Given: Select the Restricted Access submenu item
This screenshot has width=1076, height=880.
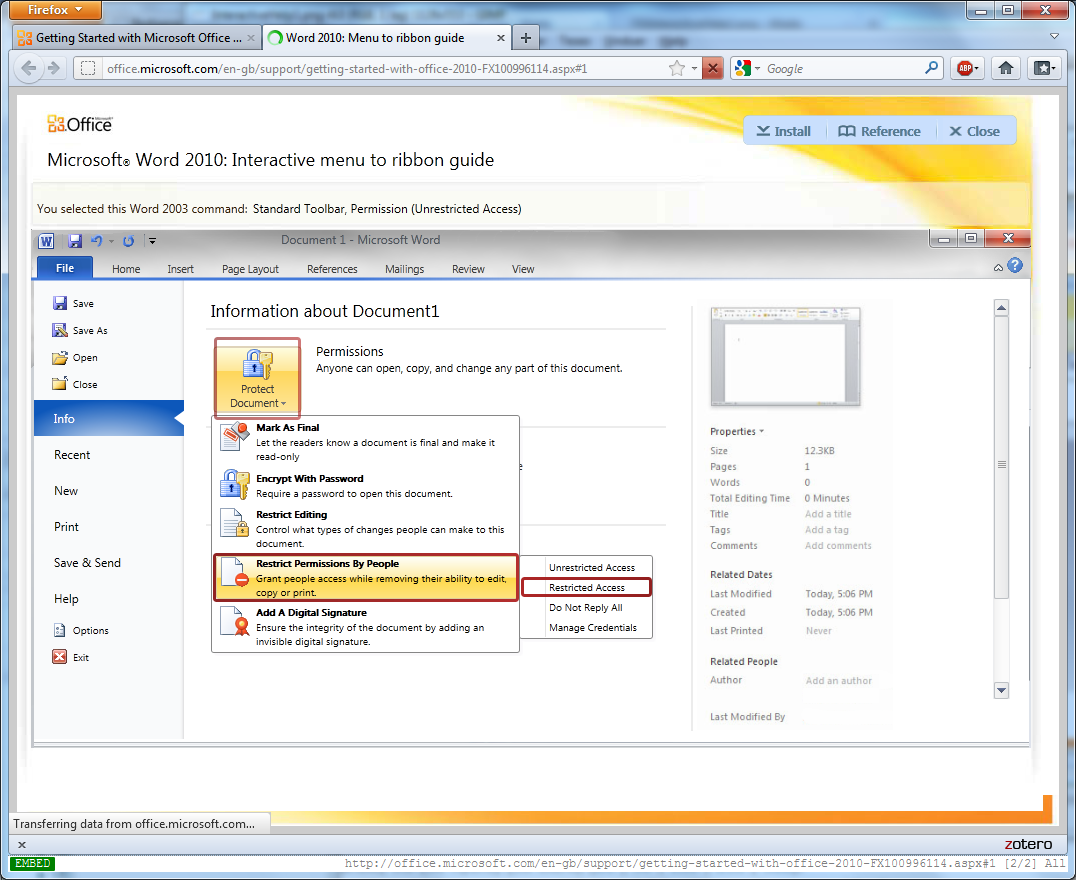Looking at the screenshot, I should pyautogui.click(x=587, y=588).
